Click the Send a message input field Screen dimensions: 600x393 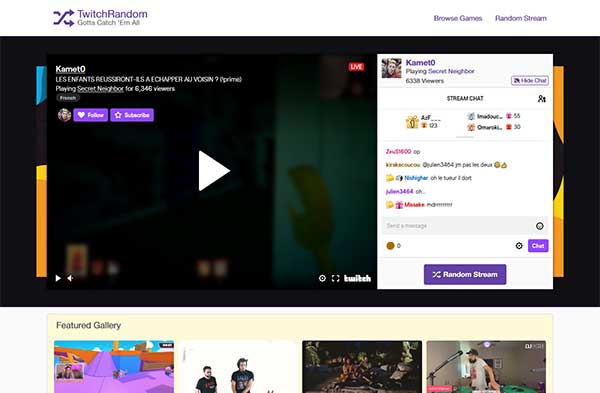465,226
